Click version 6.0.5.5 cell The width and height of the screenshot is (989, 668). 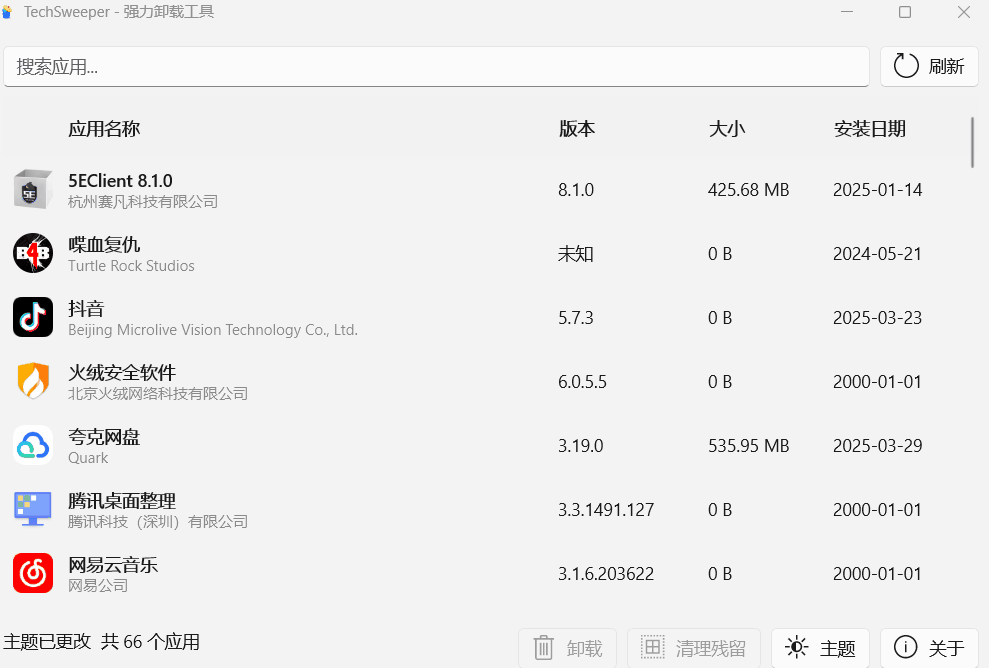coord(582,382)
